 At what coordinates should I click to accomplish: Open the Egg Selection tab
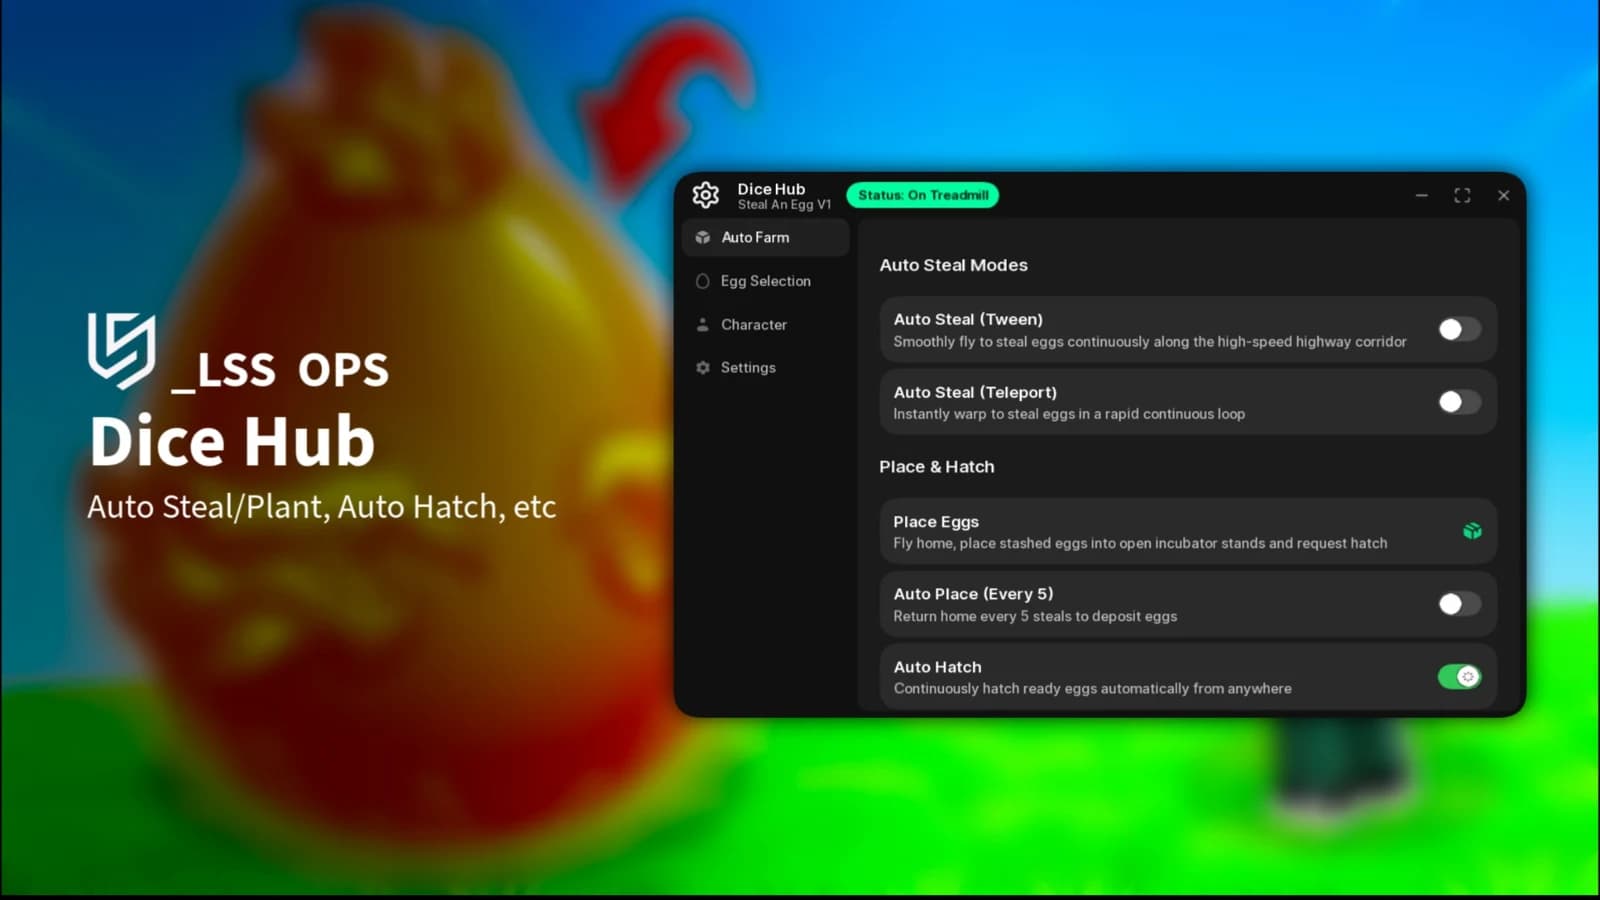[x=766, y=281]
